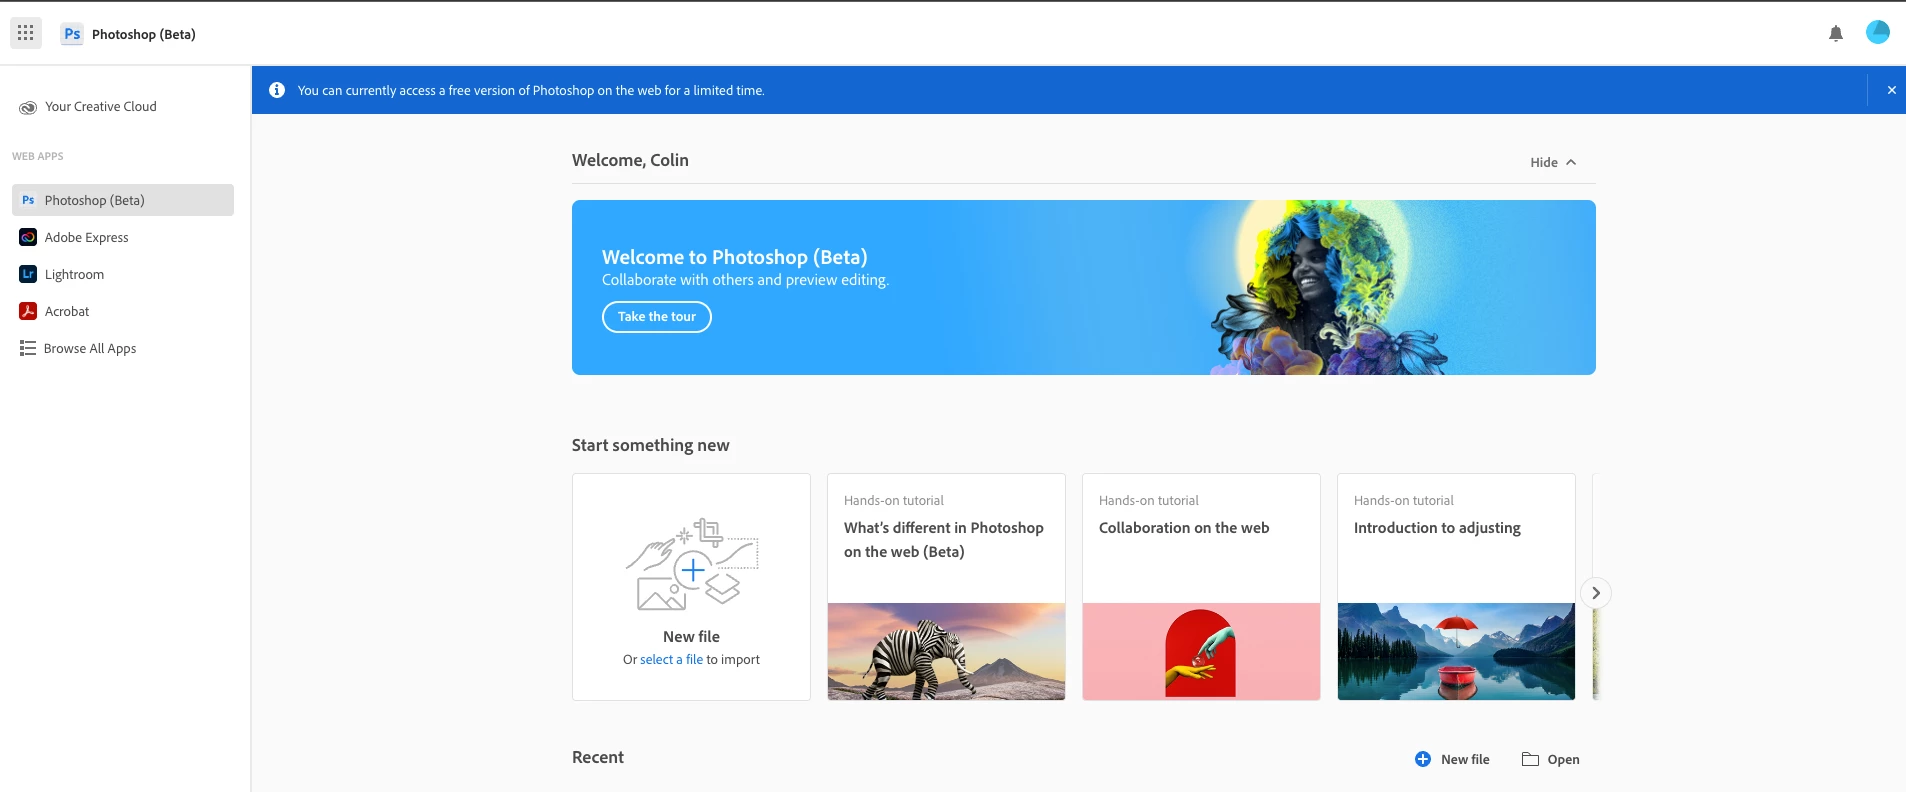Open the apps grid launcher icon
Image resolution: width=1906 pixels, height=792 pixels.
(26, 33)
